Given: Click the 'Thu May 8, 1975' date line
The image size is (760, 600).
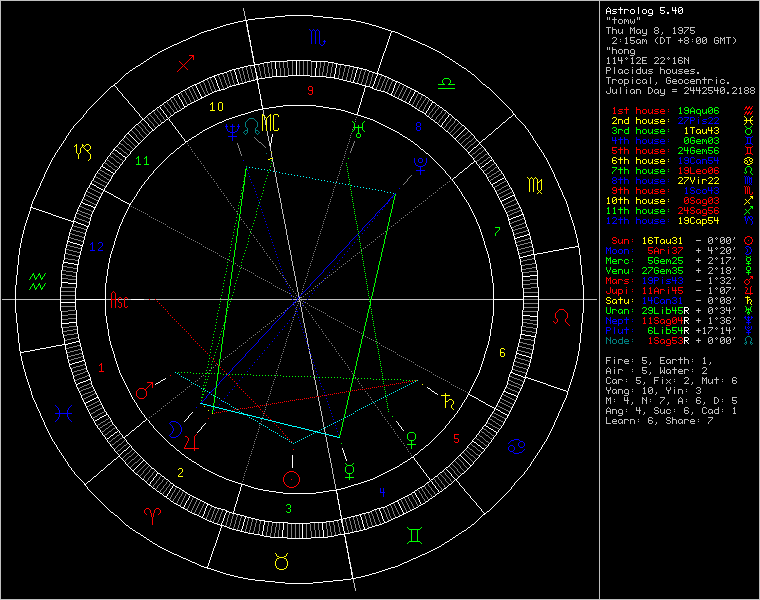Looking at the screenshot, I should [650, 31].
